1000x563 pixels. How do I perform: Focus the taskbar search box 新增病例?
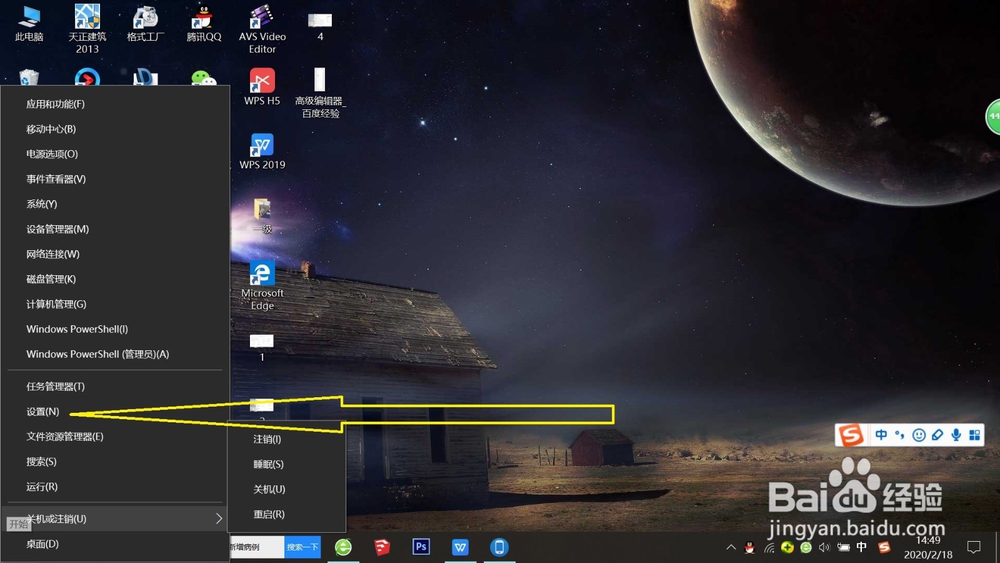point(256,547)
